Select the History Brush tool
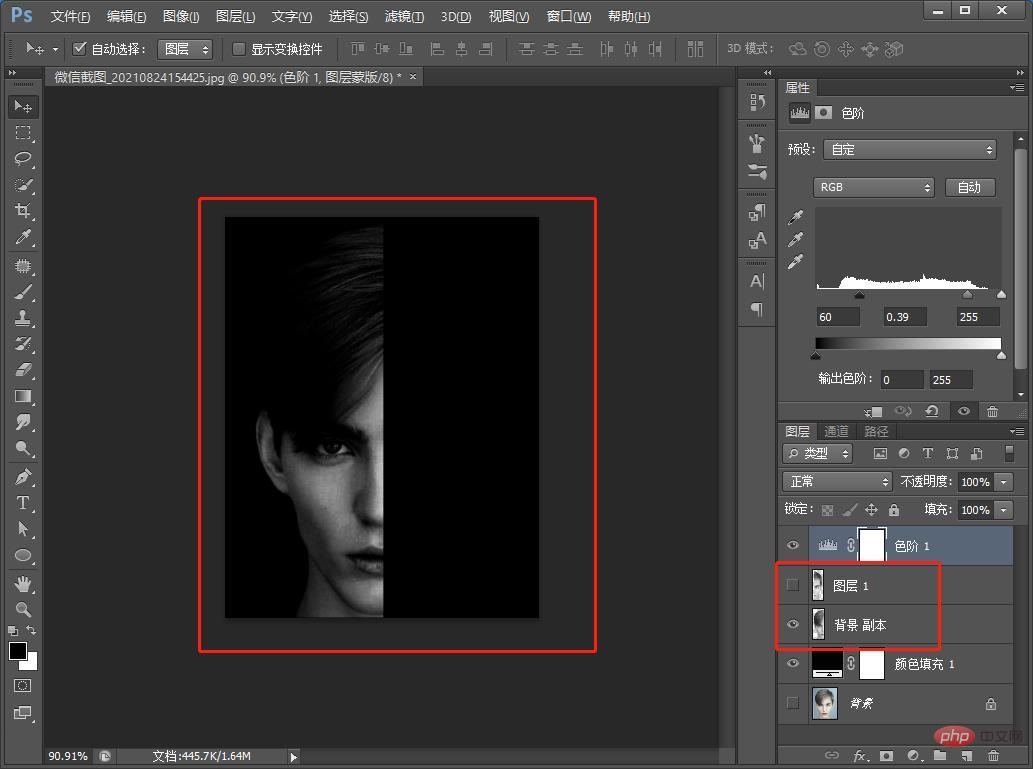Screen dimensions: 1033x769 [23, 344]
